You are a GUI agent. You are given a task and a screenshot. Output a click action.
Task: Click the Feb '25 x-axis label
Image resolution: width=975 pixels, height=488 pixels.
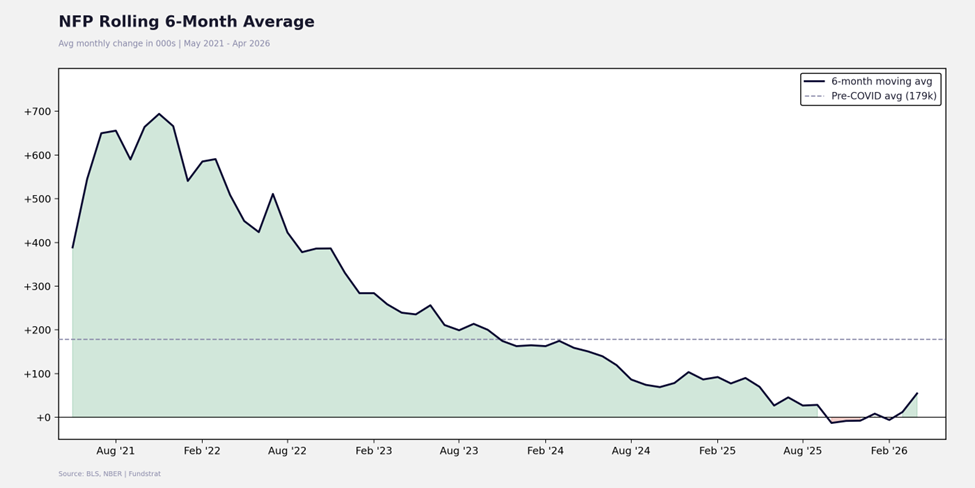717,451
